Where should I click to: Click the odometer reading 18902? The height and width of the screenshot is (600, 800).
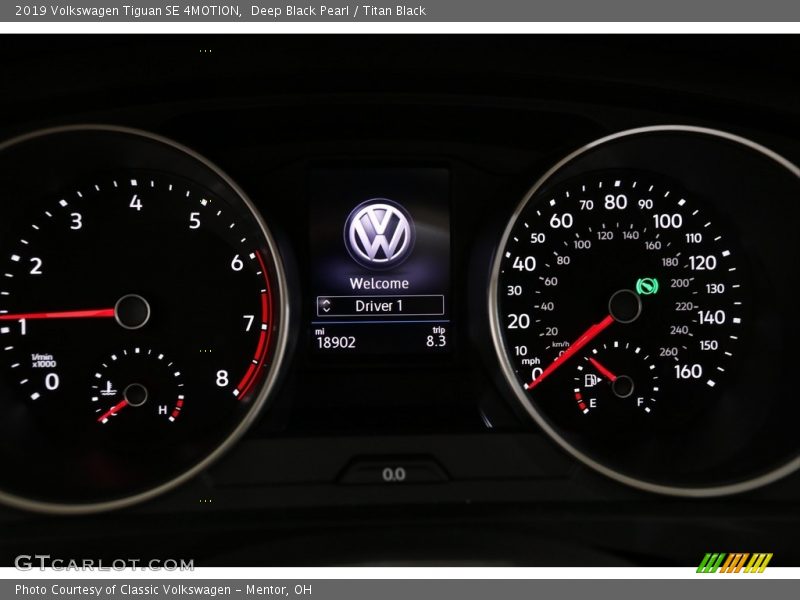(x=336, y=342)
